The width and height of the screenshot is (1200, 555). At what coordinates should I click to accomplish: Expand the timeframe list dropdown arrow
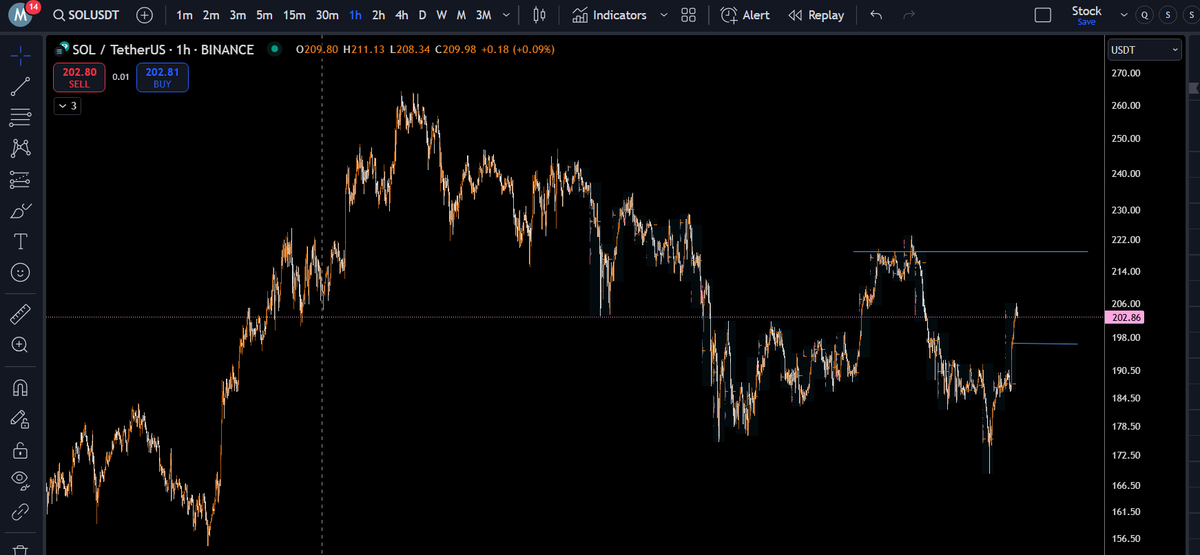506,16
